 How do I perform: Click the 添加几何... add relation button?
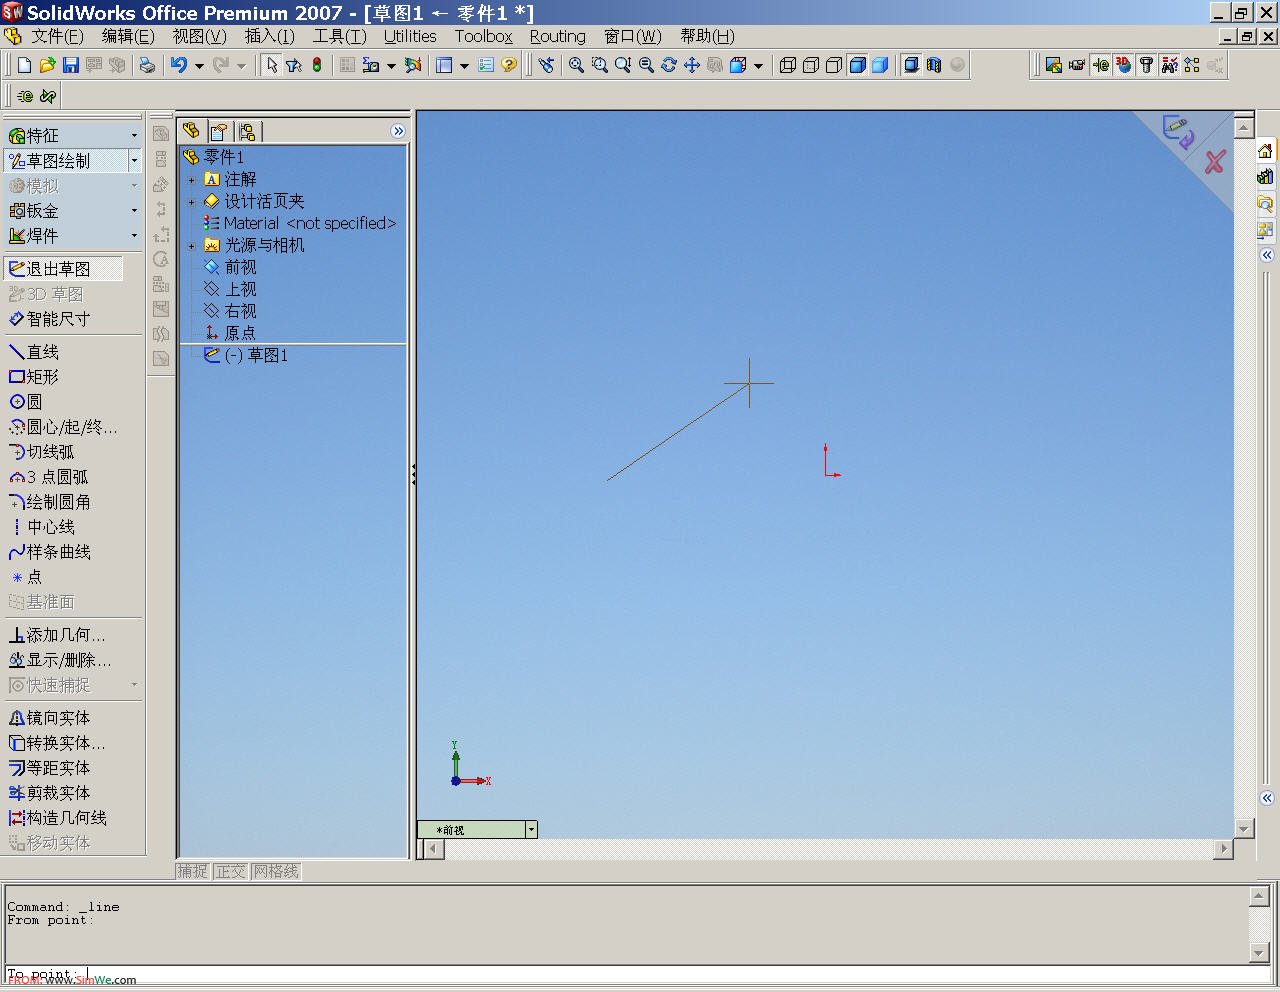[x=57, y=635]
